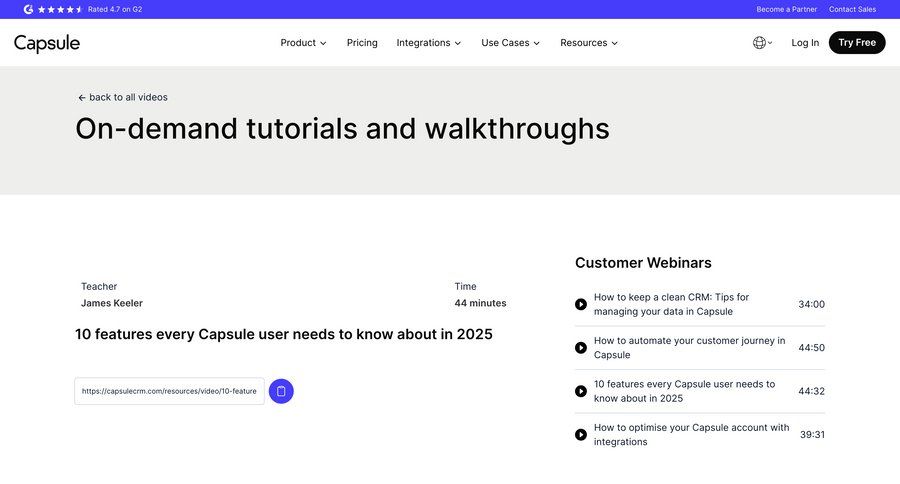Image resolution: width=900 pixels, height=484 pixels.
Task: Play the 10 features webinar icon
Action: tap(581, 391)
